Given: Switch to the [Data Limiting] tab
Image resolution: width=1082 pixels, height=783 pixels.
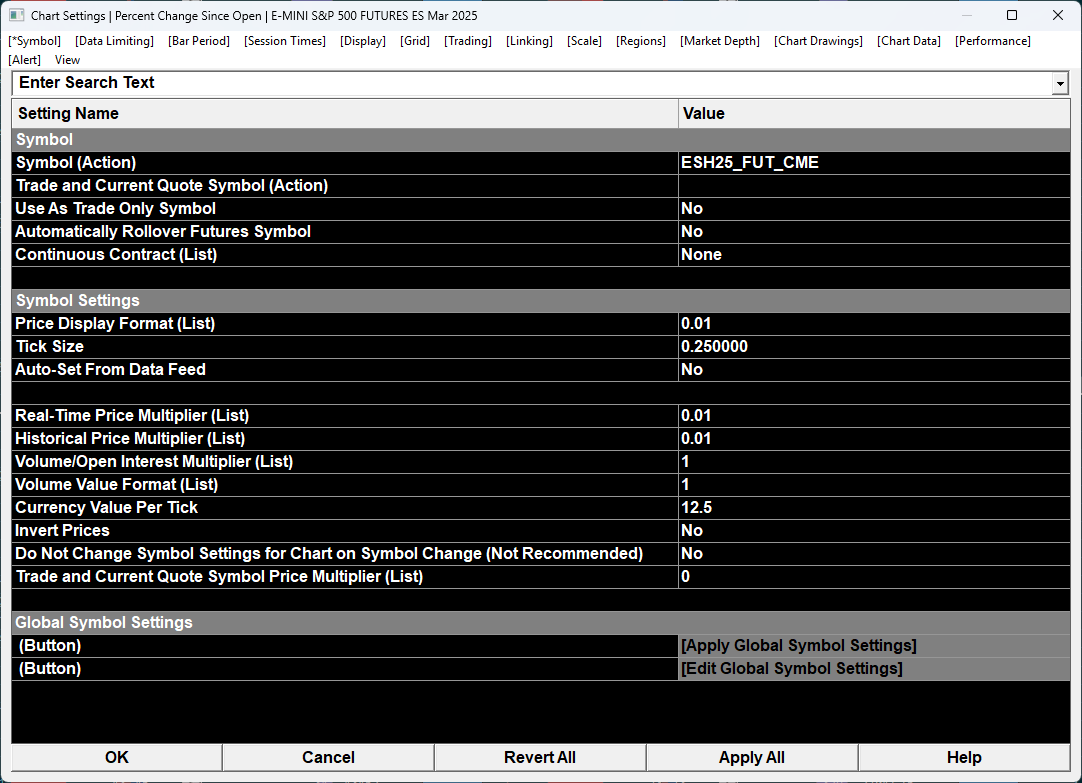Looking at the screenshot, I should [x=115, y=41].
